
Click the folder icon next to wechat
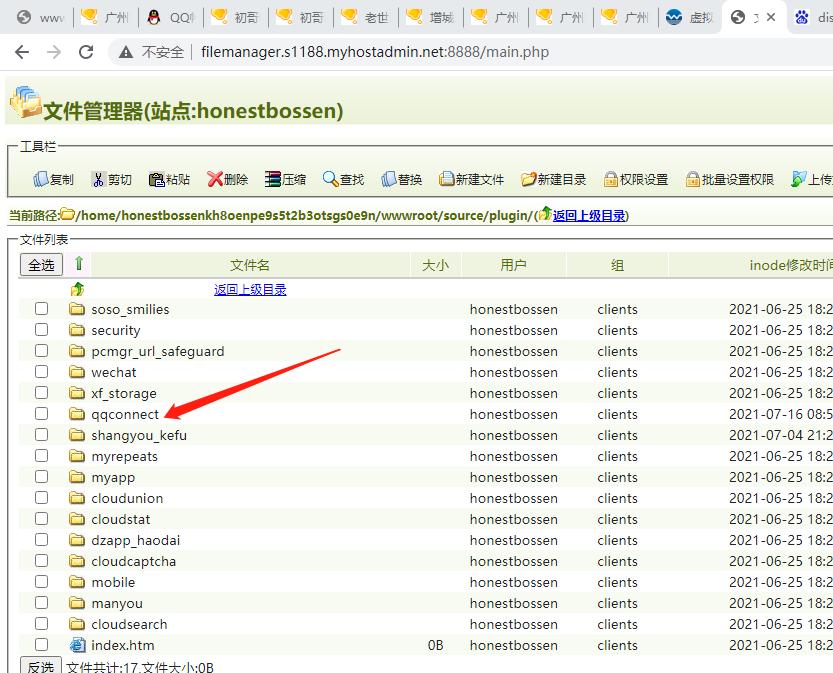coord(77,372)
